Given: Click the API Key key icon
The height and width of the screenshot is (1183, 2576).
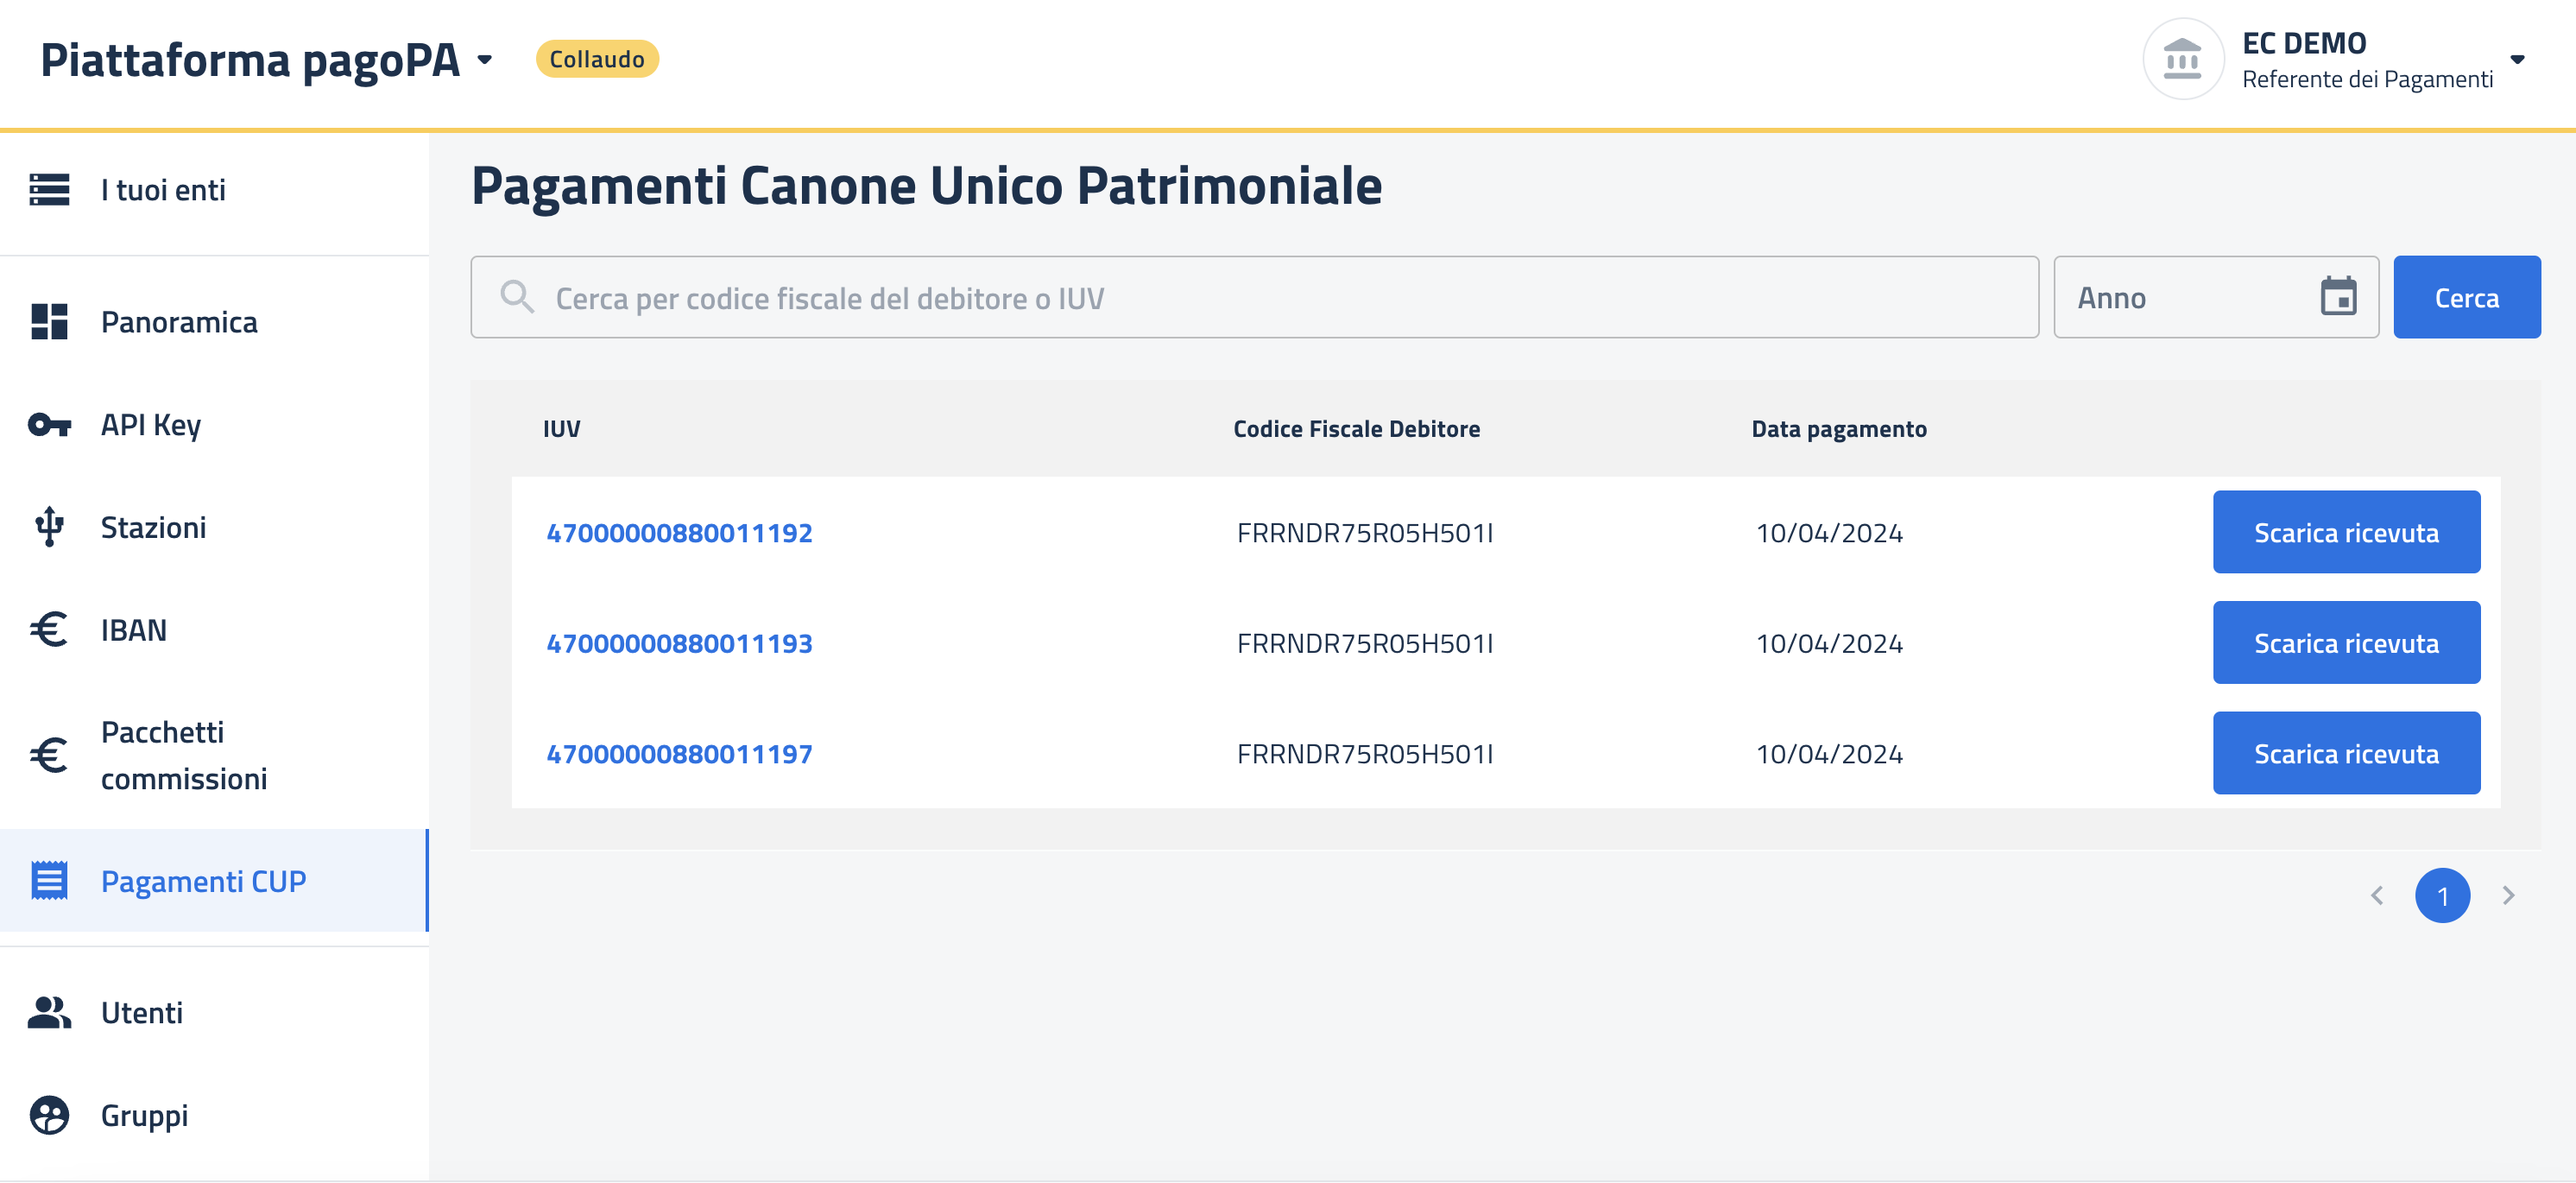Looking at the screenshot, I should (x=49, y=425).
